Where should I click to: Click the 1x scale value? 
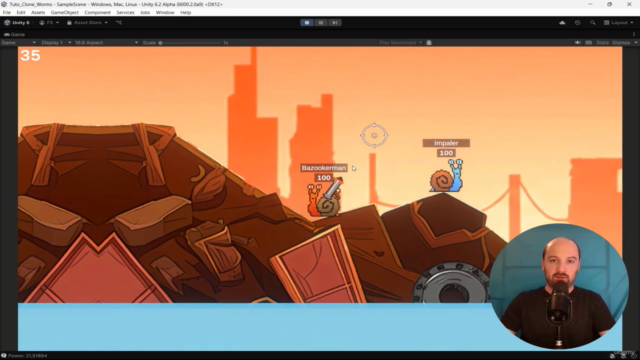click(x=226, y=42)
